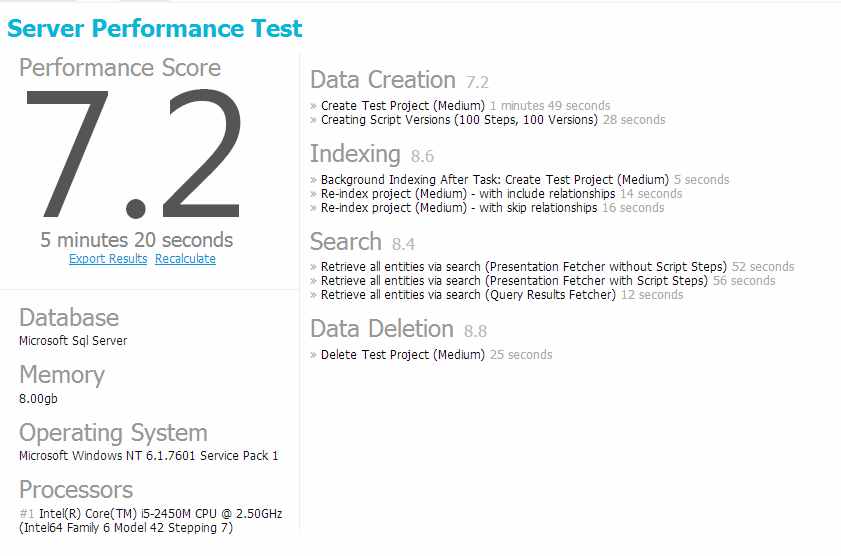
Task: Expand chevron beside Create Test Project under Data Creation
Action: (313, 106)
